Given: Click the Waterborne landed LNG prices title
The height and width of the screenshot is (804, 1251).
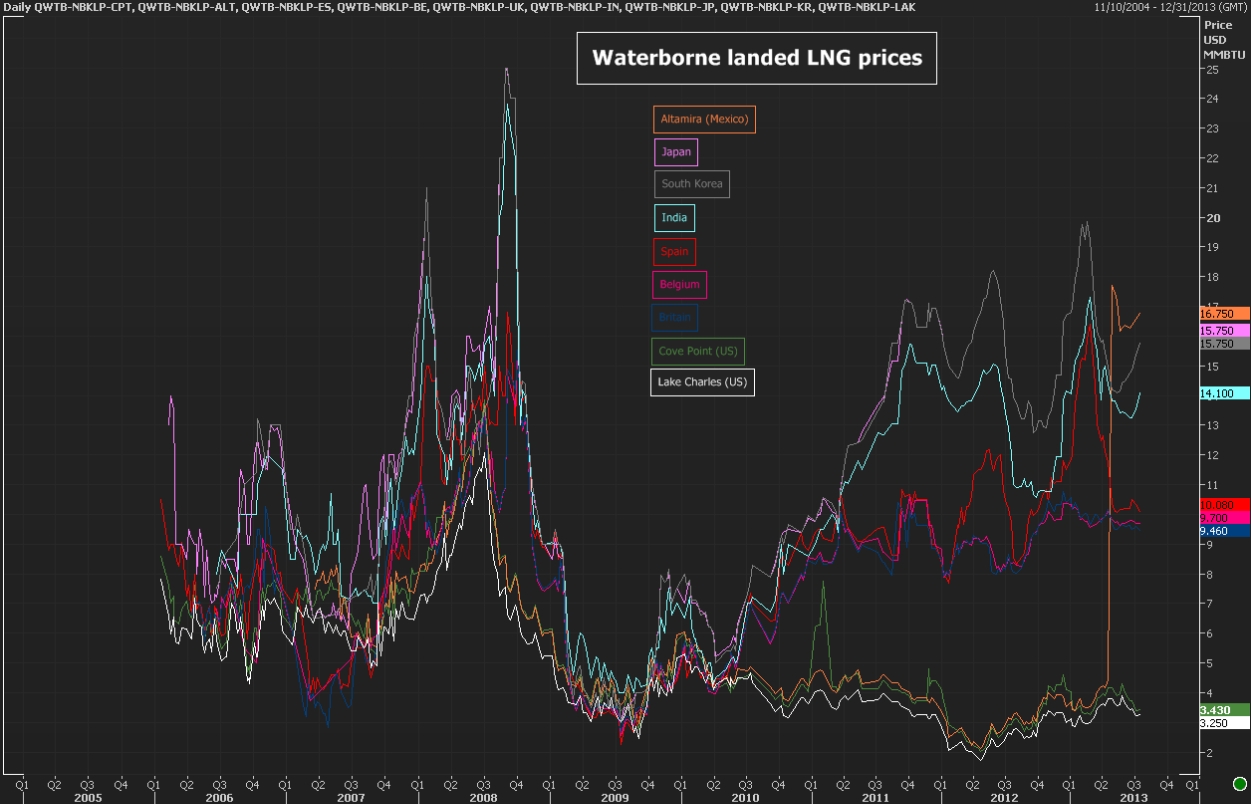Looking at the screenshot, I should pos(755,57).
